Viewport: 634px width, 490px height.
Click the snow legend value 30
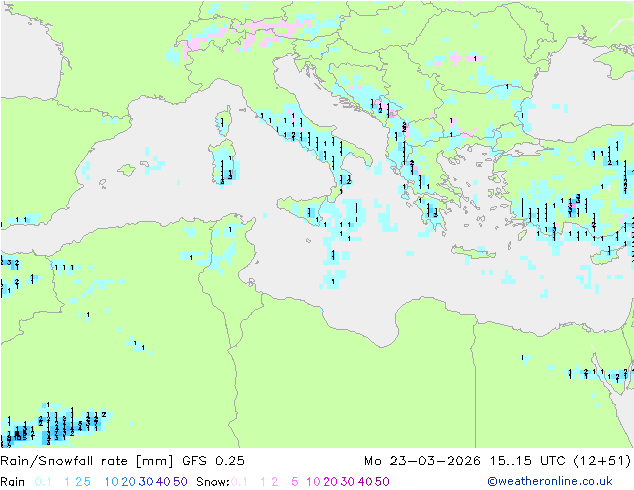click(x=348, y=482)
